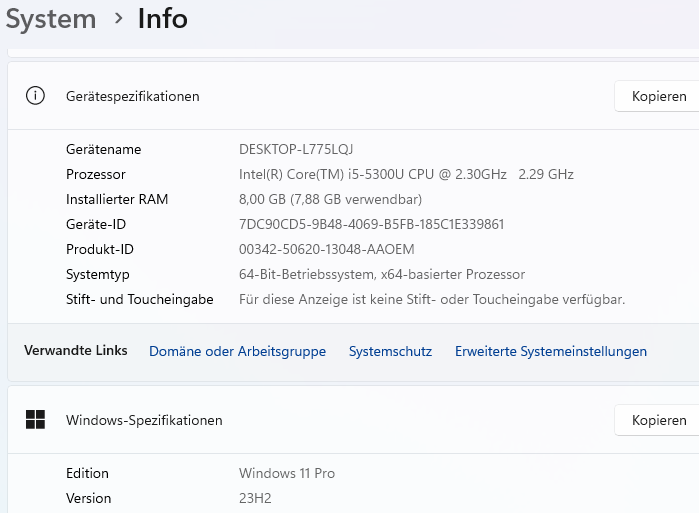The image size is (699, 513).
Task: Open the Systemschutz link
Action: tap(390, 351)
